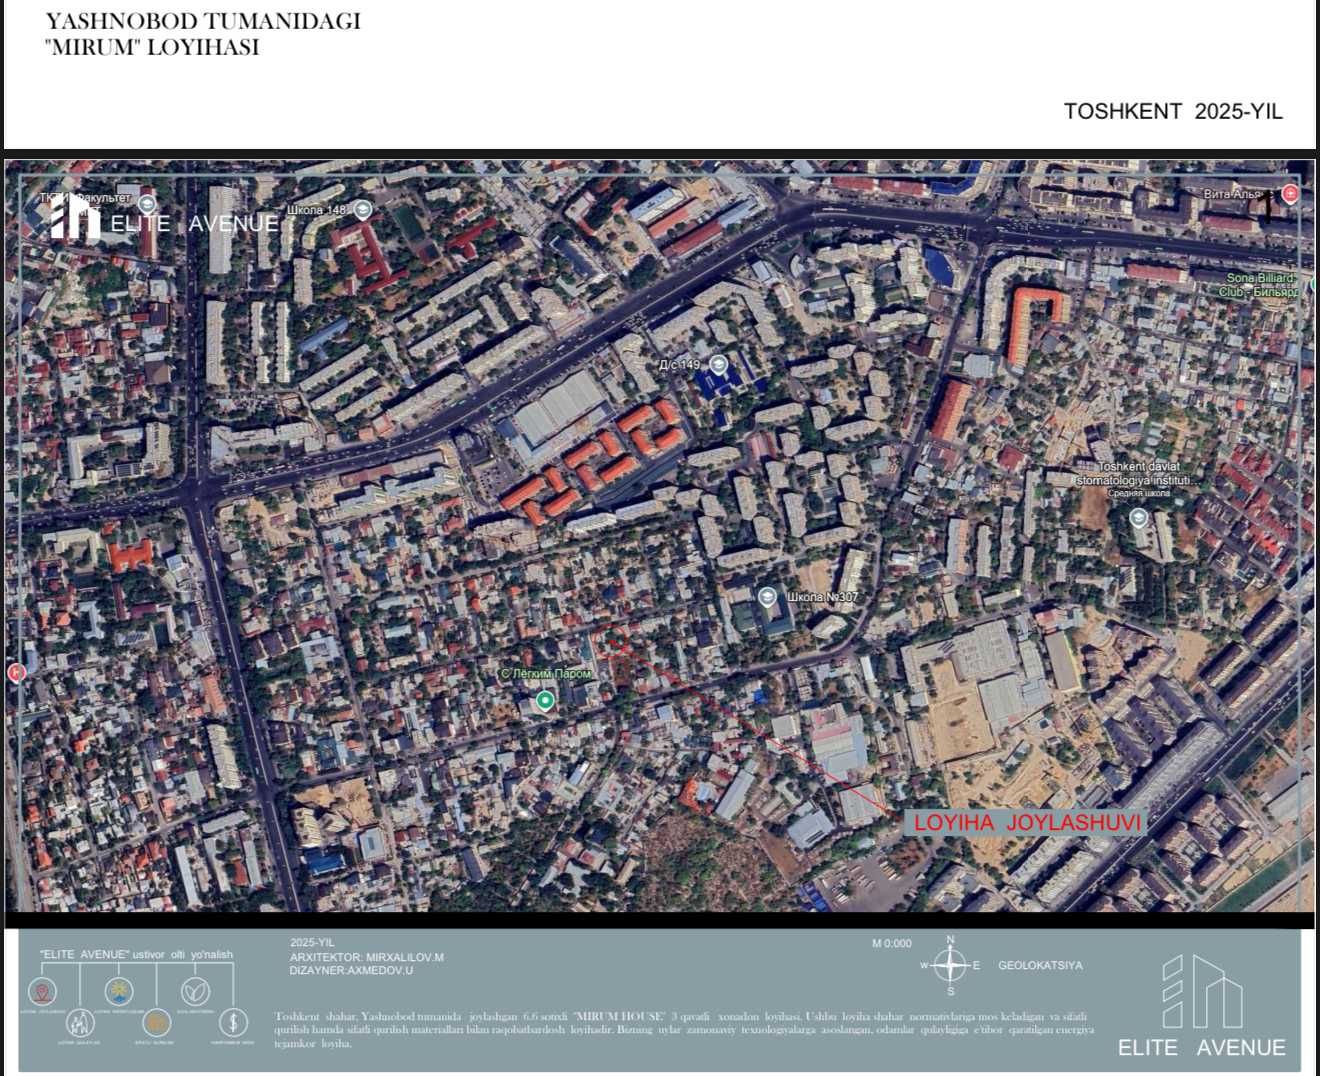Click the YASHNOBOD TUMANIDAGI title
The height and width of the screenshot is (1076, 1320).
203,21
